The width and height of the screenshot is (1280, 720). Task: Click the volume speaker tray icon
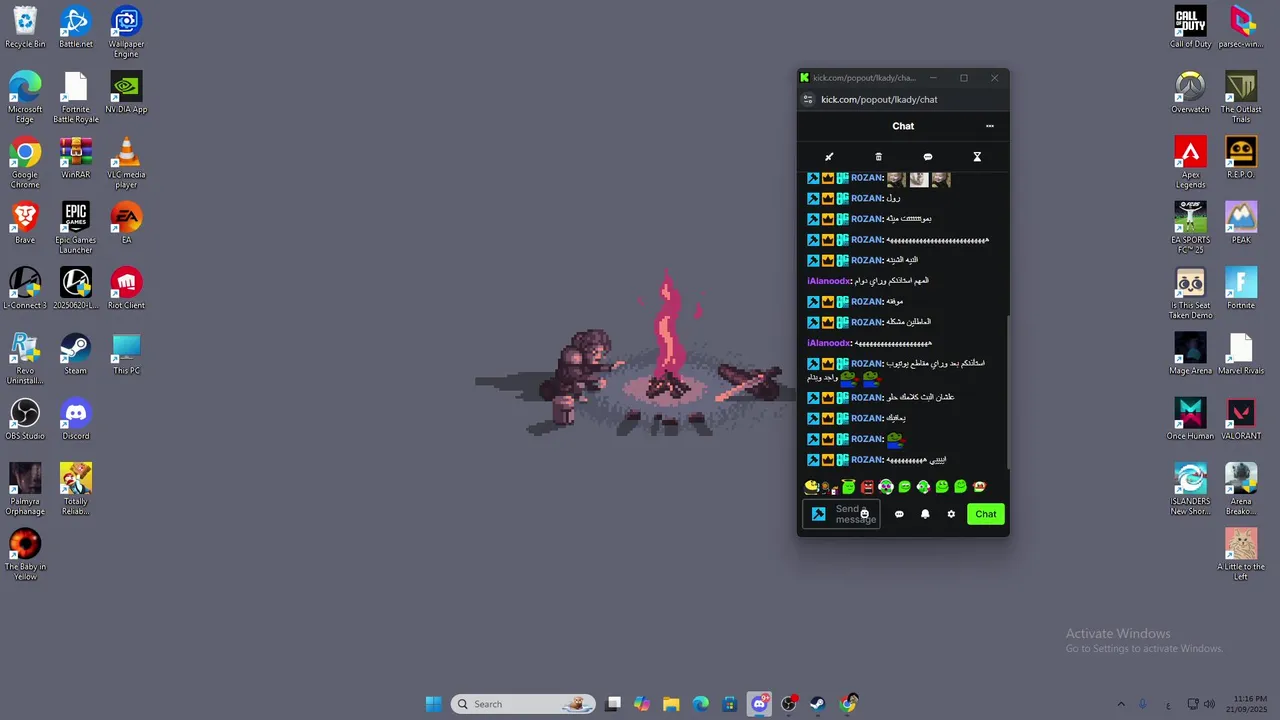coord(1209,704)
